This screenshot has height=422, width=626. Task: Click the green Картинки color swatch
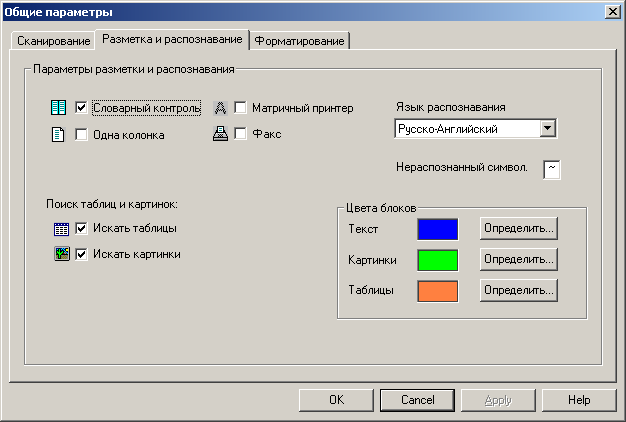coord(438,260)
